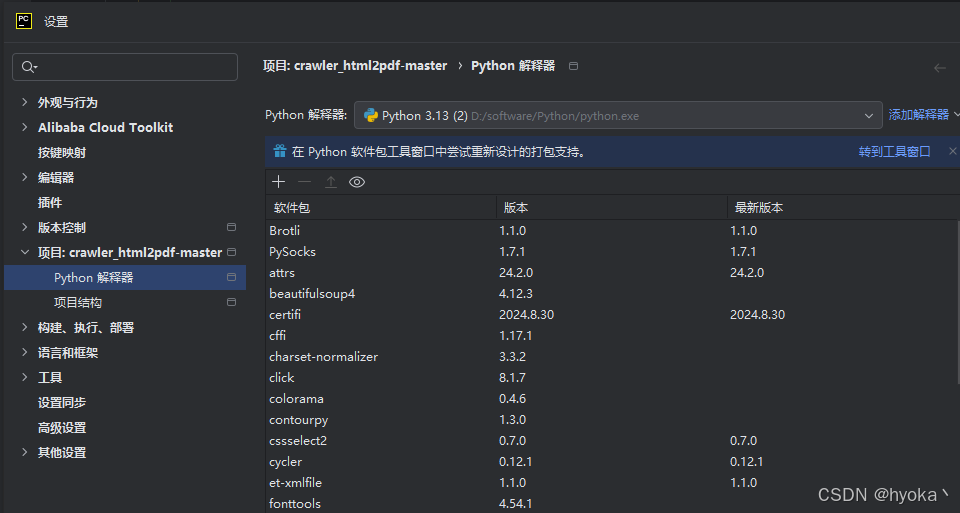
Task: Click the project icon beside the highlighted Python 解释器 row
Action: click(x=231, y=277)
